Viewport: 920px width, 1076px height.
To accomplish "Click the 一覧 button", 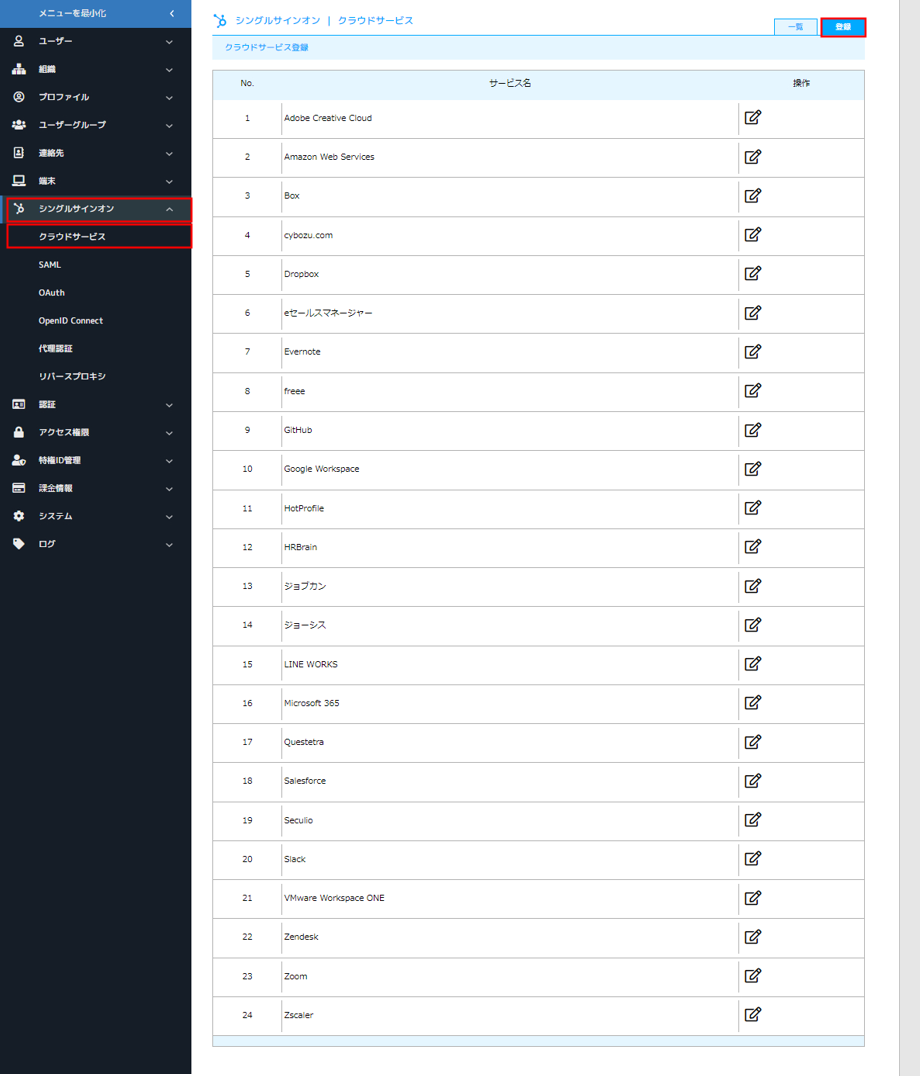I will (x=795, y=27).
